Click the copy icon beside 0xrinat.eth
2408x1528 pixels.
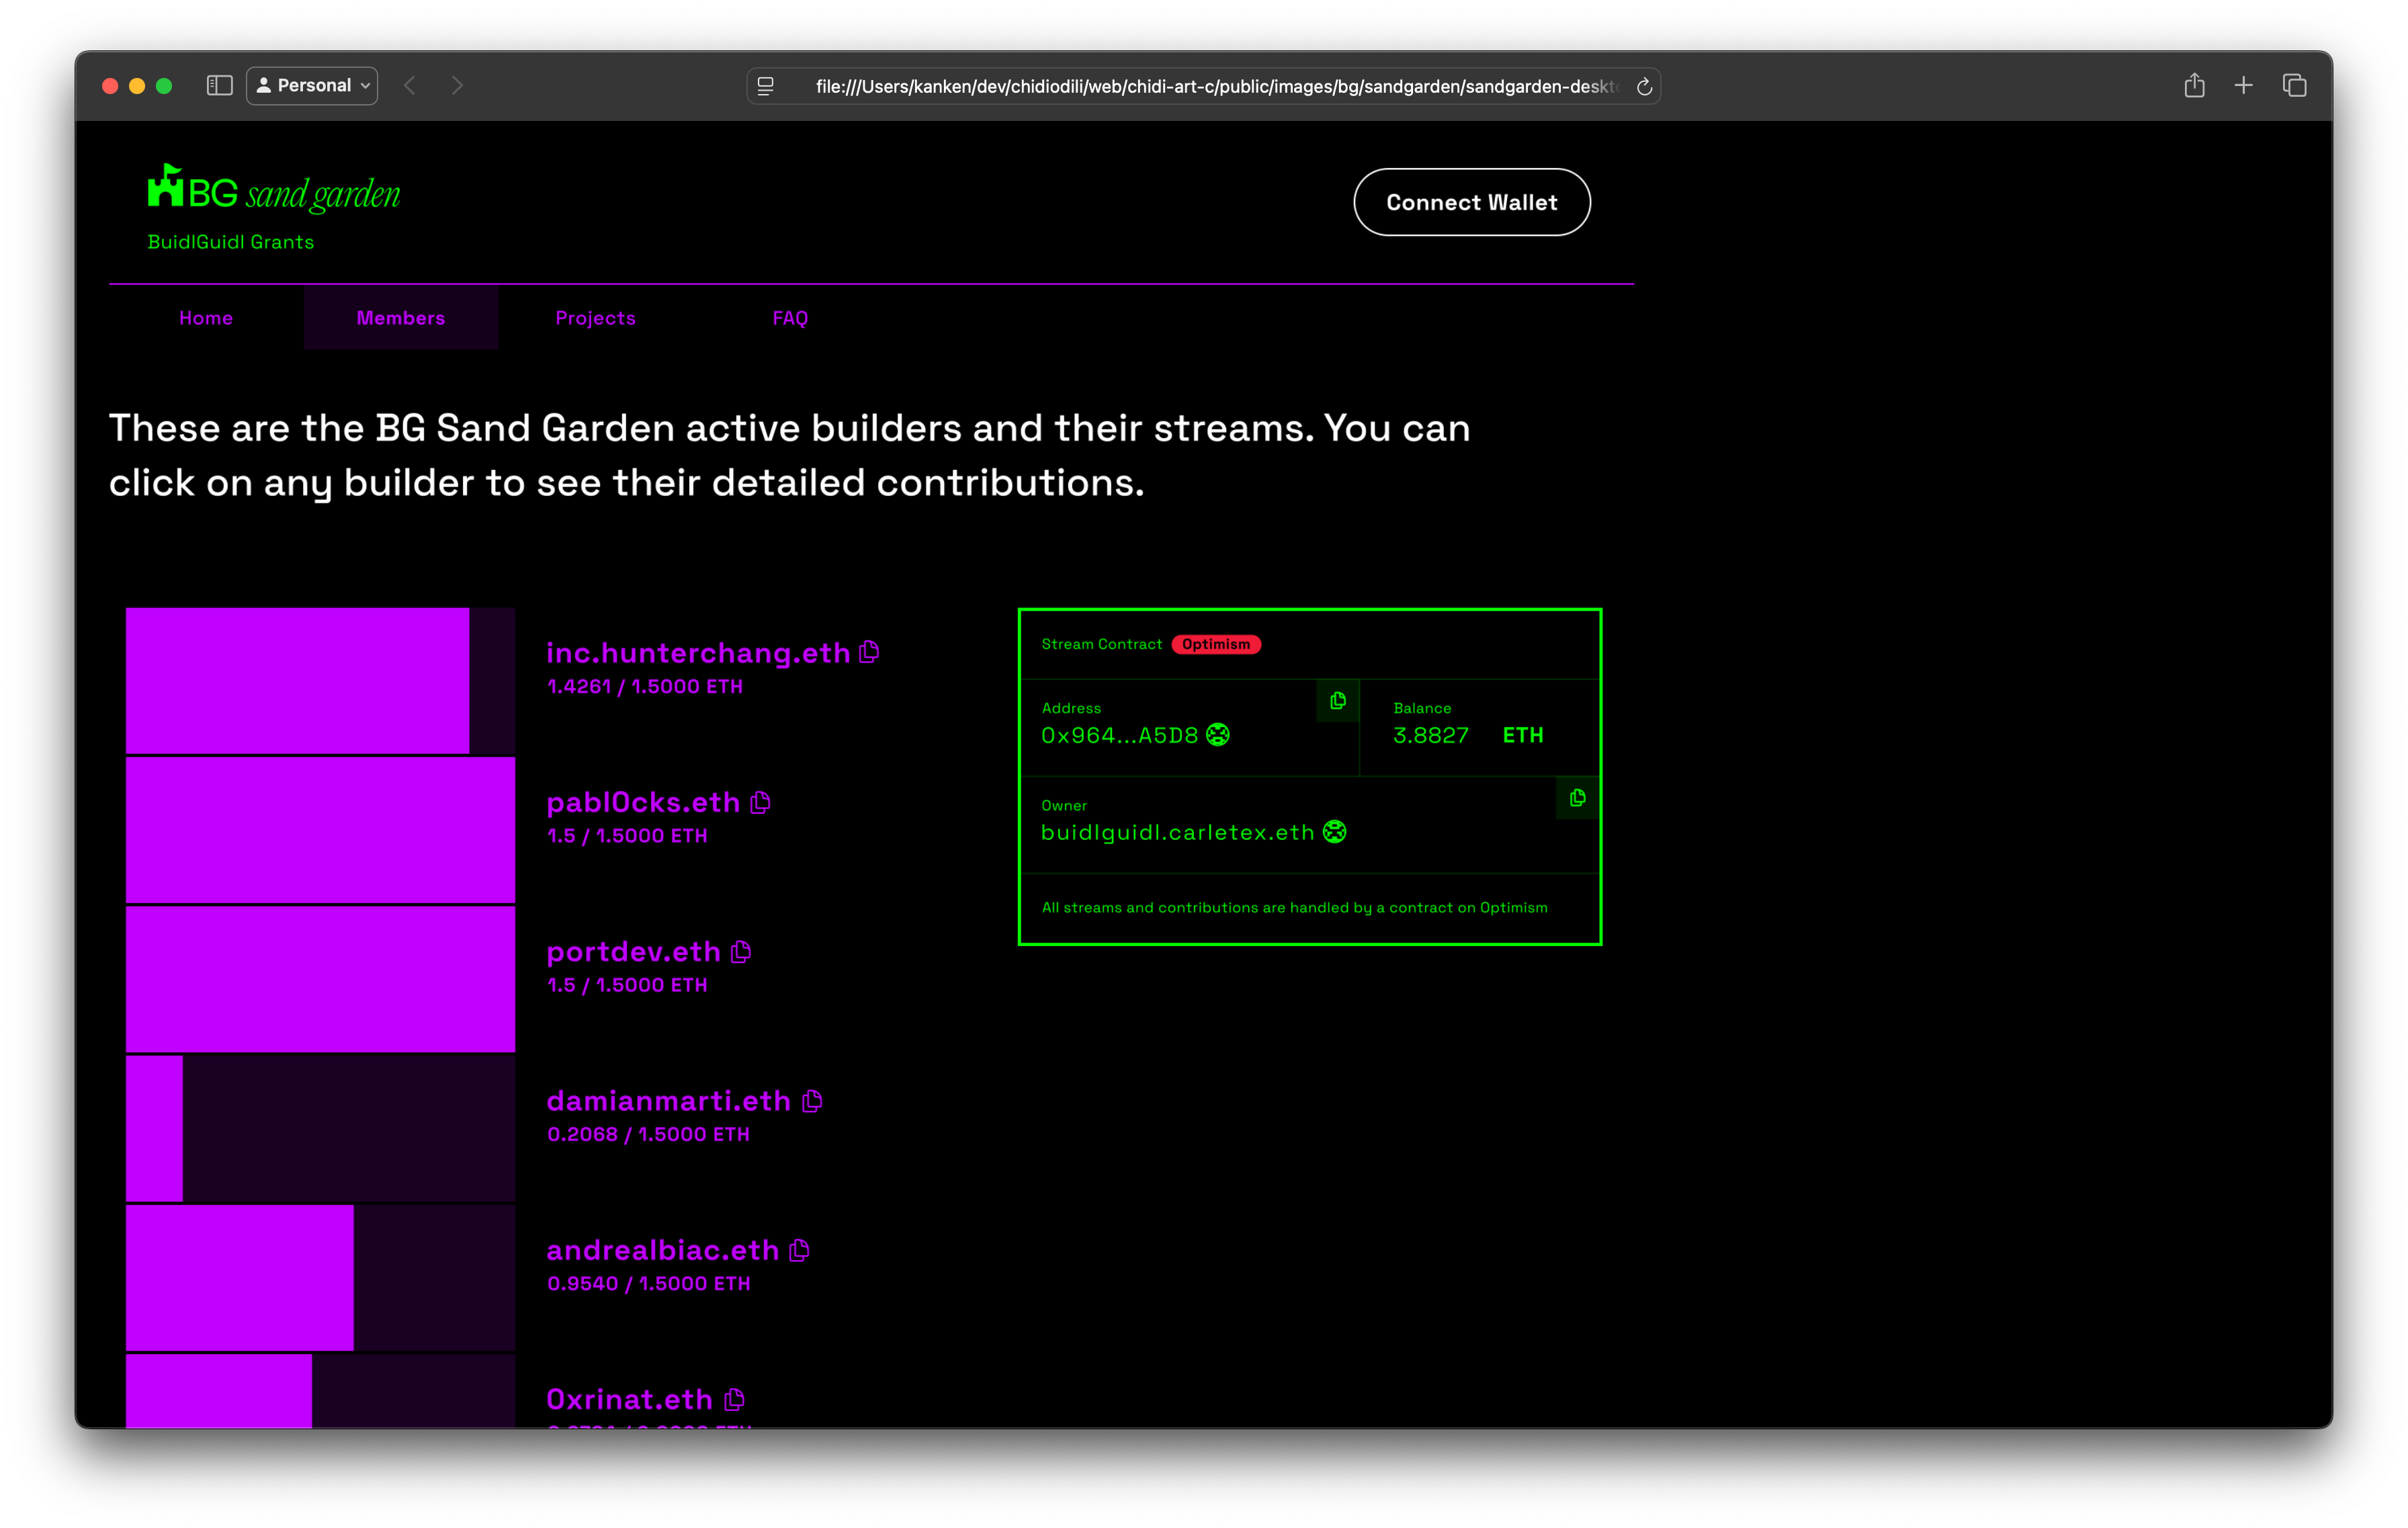(735, 1399)
